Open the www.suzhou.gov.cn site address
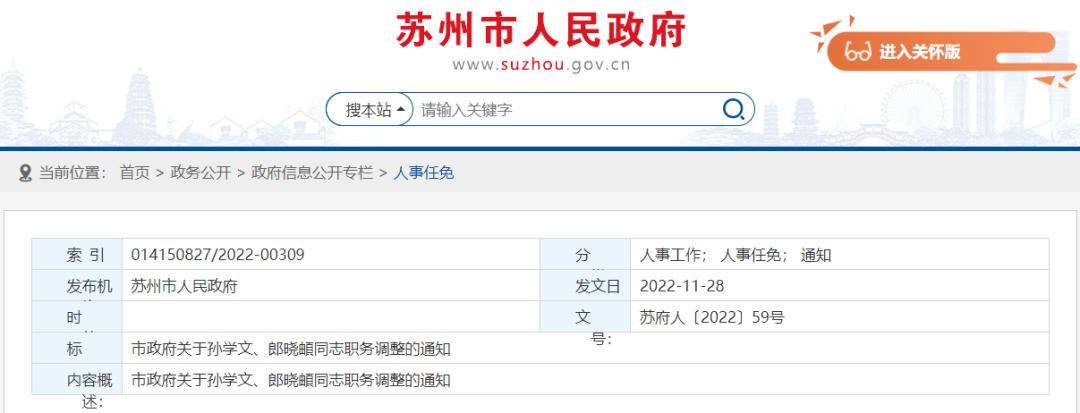Screen dimensions: 1080x413 click(541, 66)
